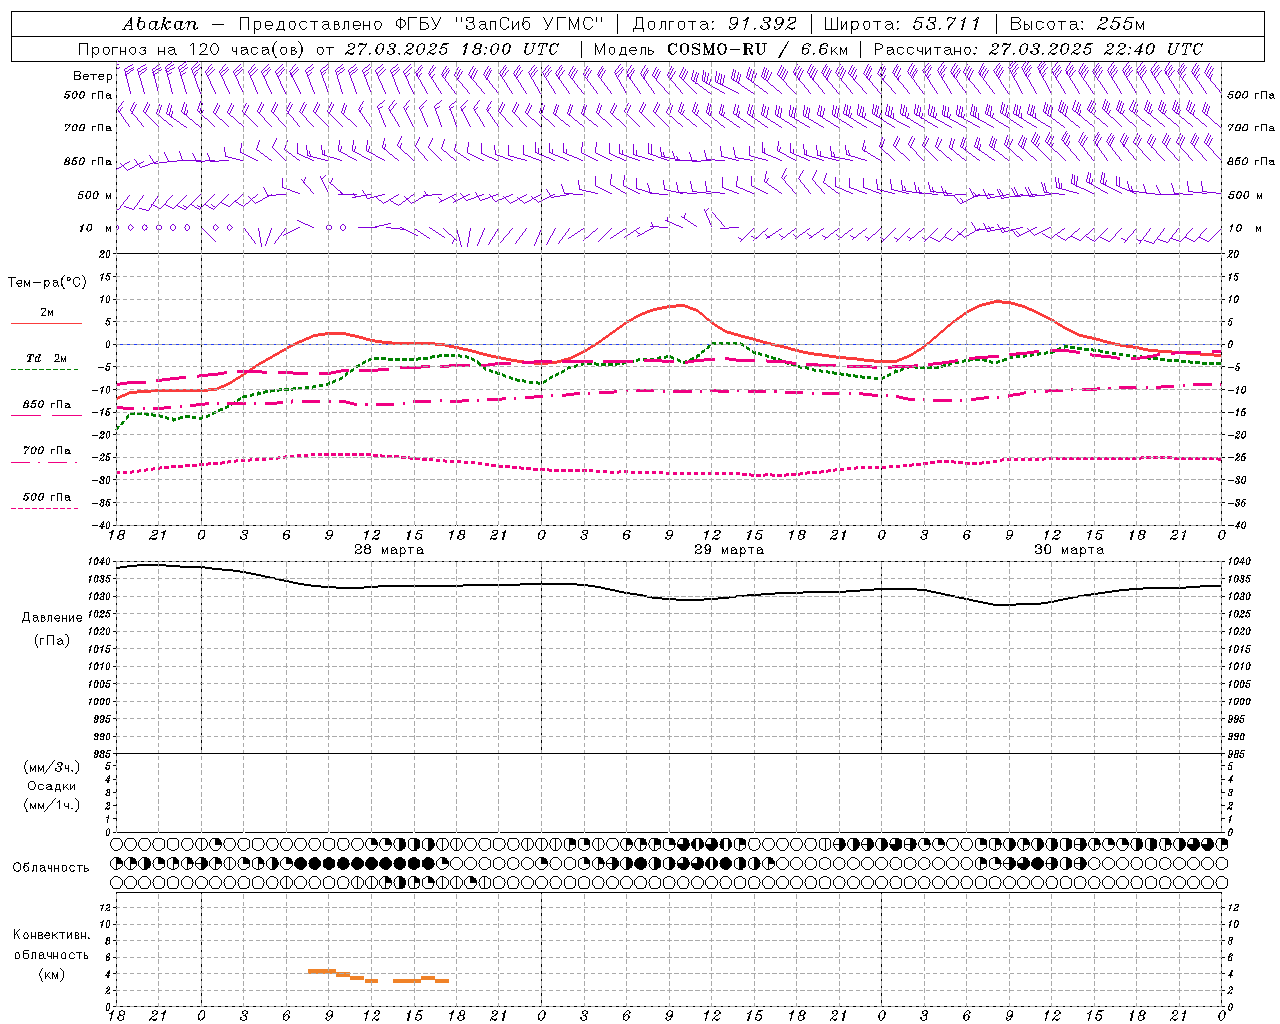Click the red "2м" legend line

coord(46,323)
